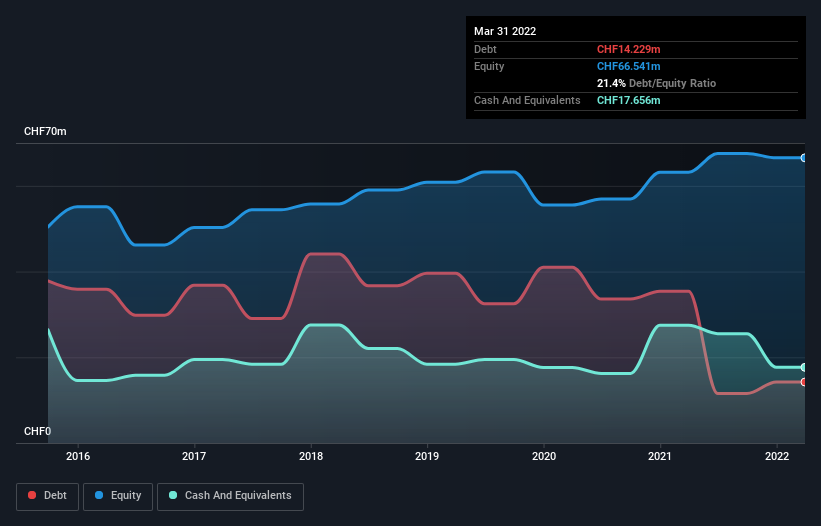Image resolution: width=821 pixels, height=526 pixels.
Task: Click the 2022 x-axis label
Action: pos(777,456)
